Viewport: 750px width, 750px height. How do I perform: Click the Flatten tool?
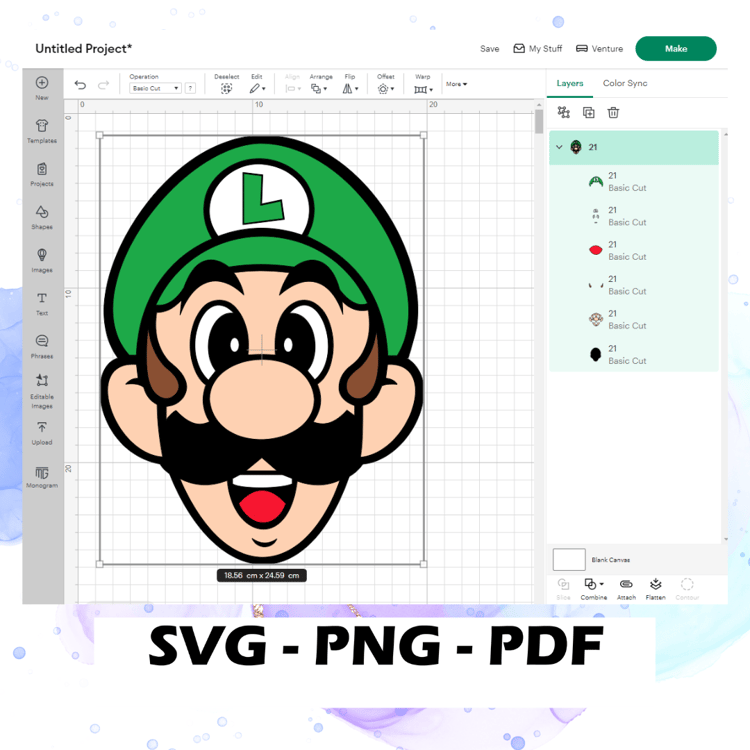click(x=655, y=589)
